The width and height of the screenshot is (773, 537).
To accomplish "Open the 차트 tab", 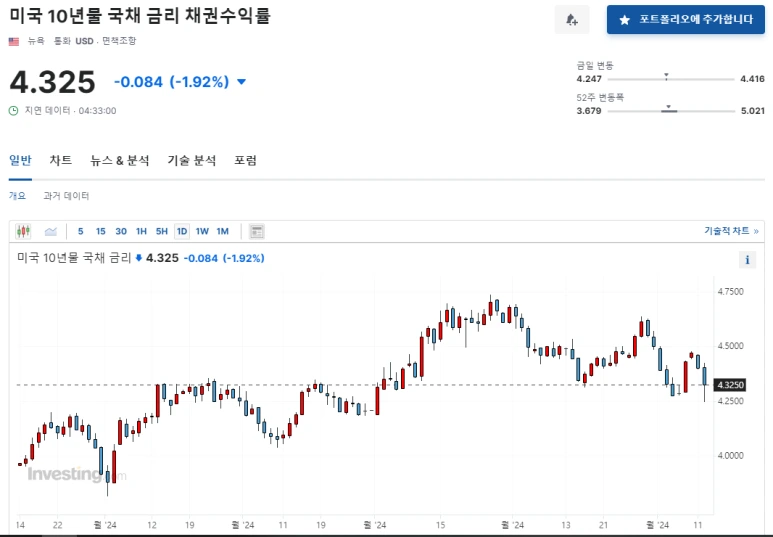I will coord(61,160).
